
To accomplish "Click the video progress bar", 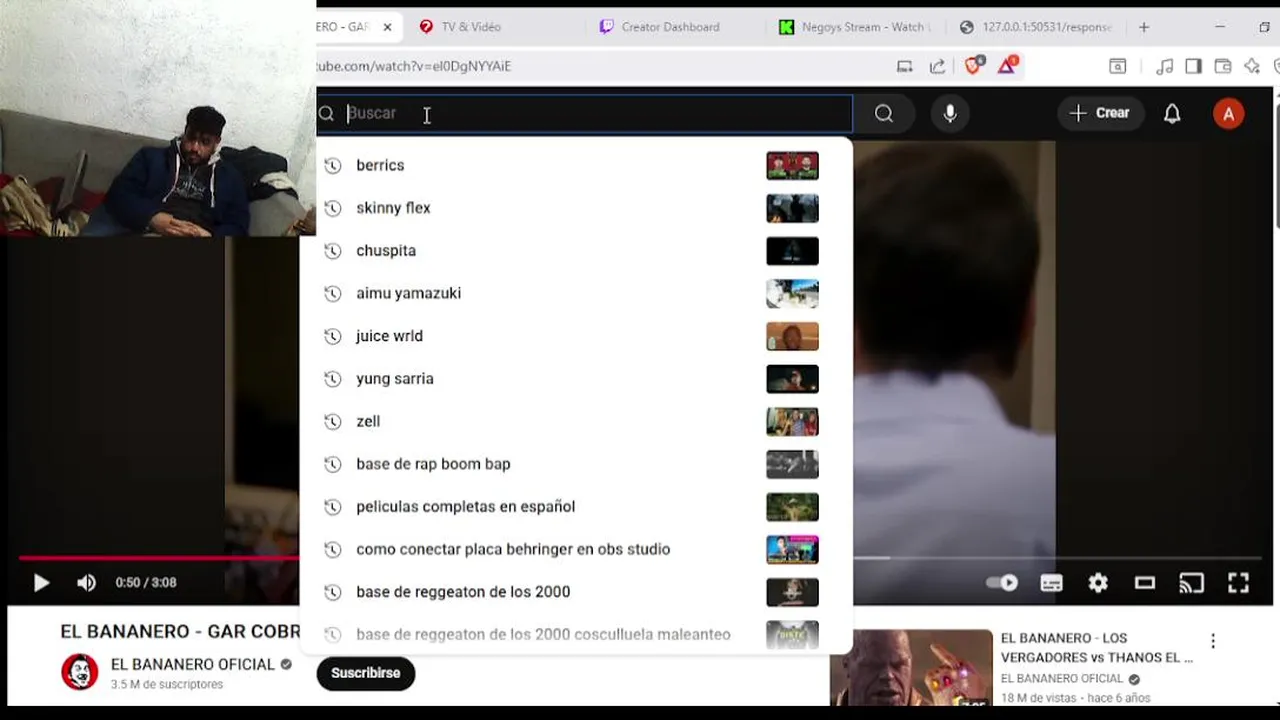I will pyautogui.click(x=640, y=558).
